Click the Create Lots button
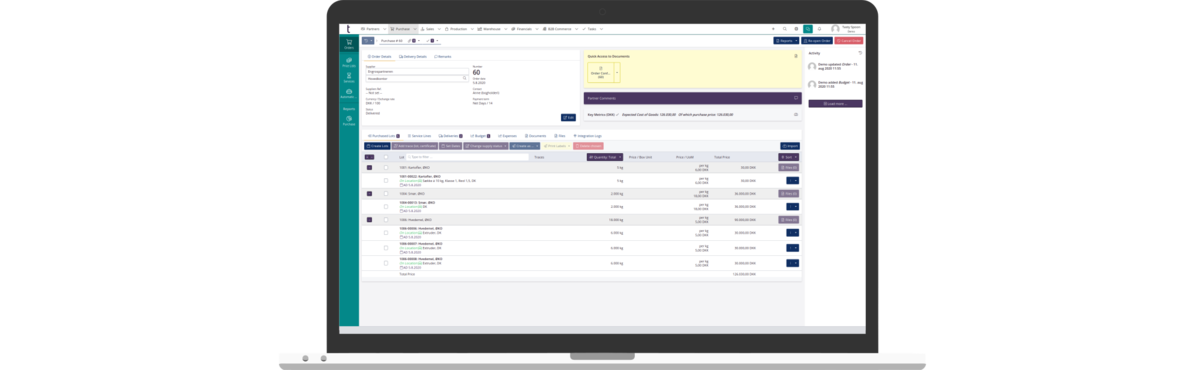 tap(377, 146)
